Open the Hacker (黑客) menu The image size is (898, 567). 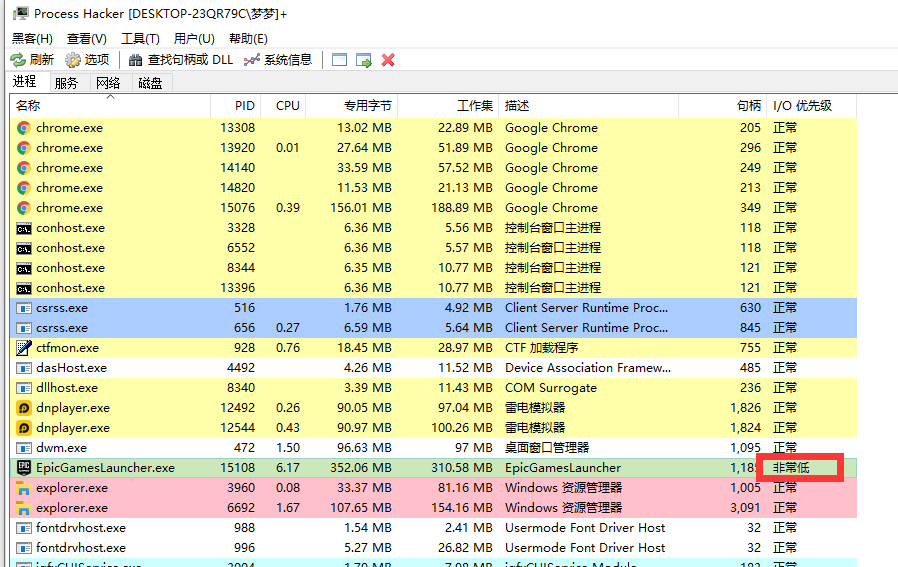[32, 38]
